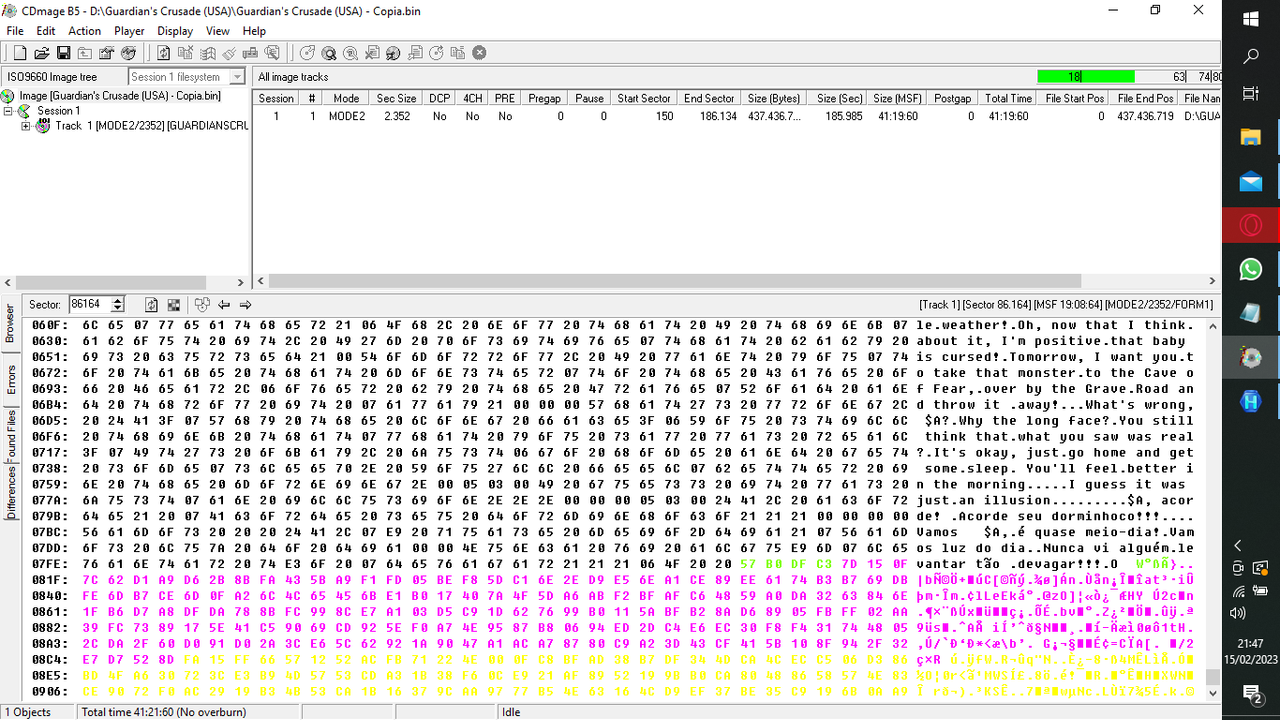Open the WhatsApp taskbar icon
1280x720 pixels.
click(x=1251, y=269)
